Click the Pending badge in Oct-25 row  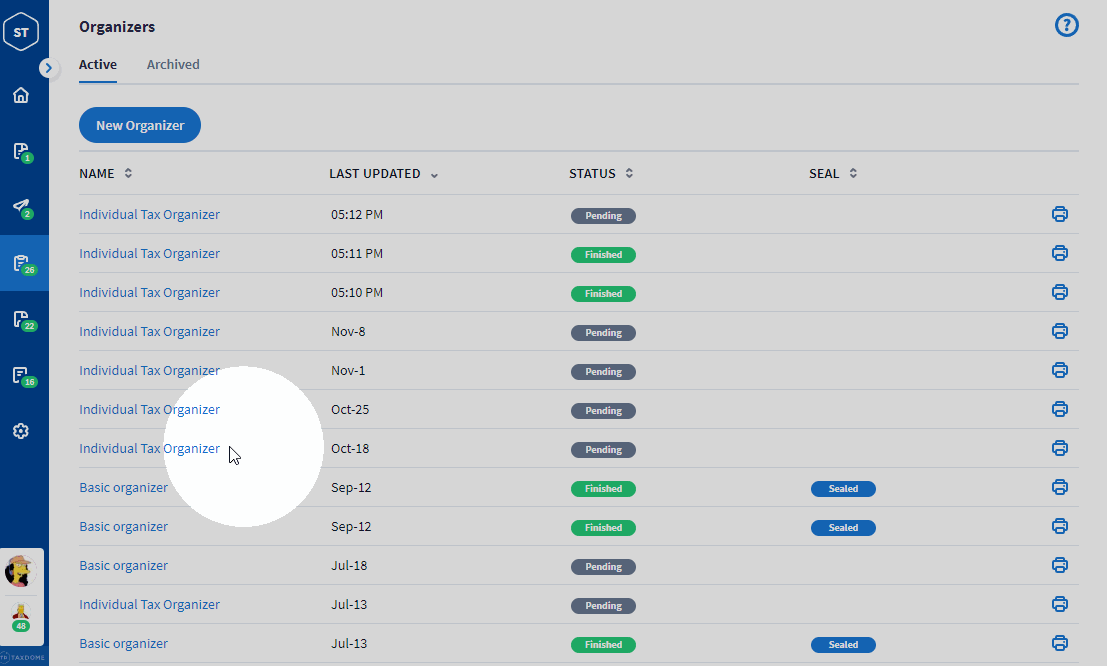pyautogui.click(x=603, y=410)
